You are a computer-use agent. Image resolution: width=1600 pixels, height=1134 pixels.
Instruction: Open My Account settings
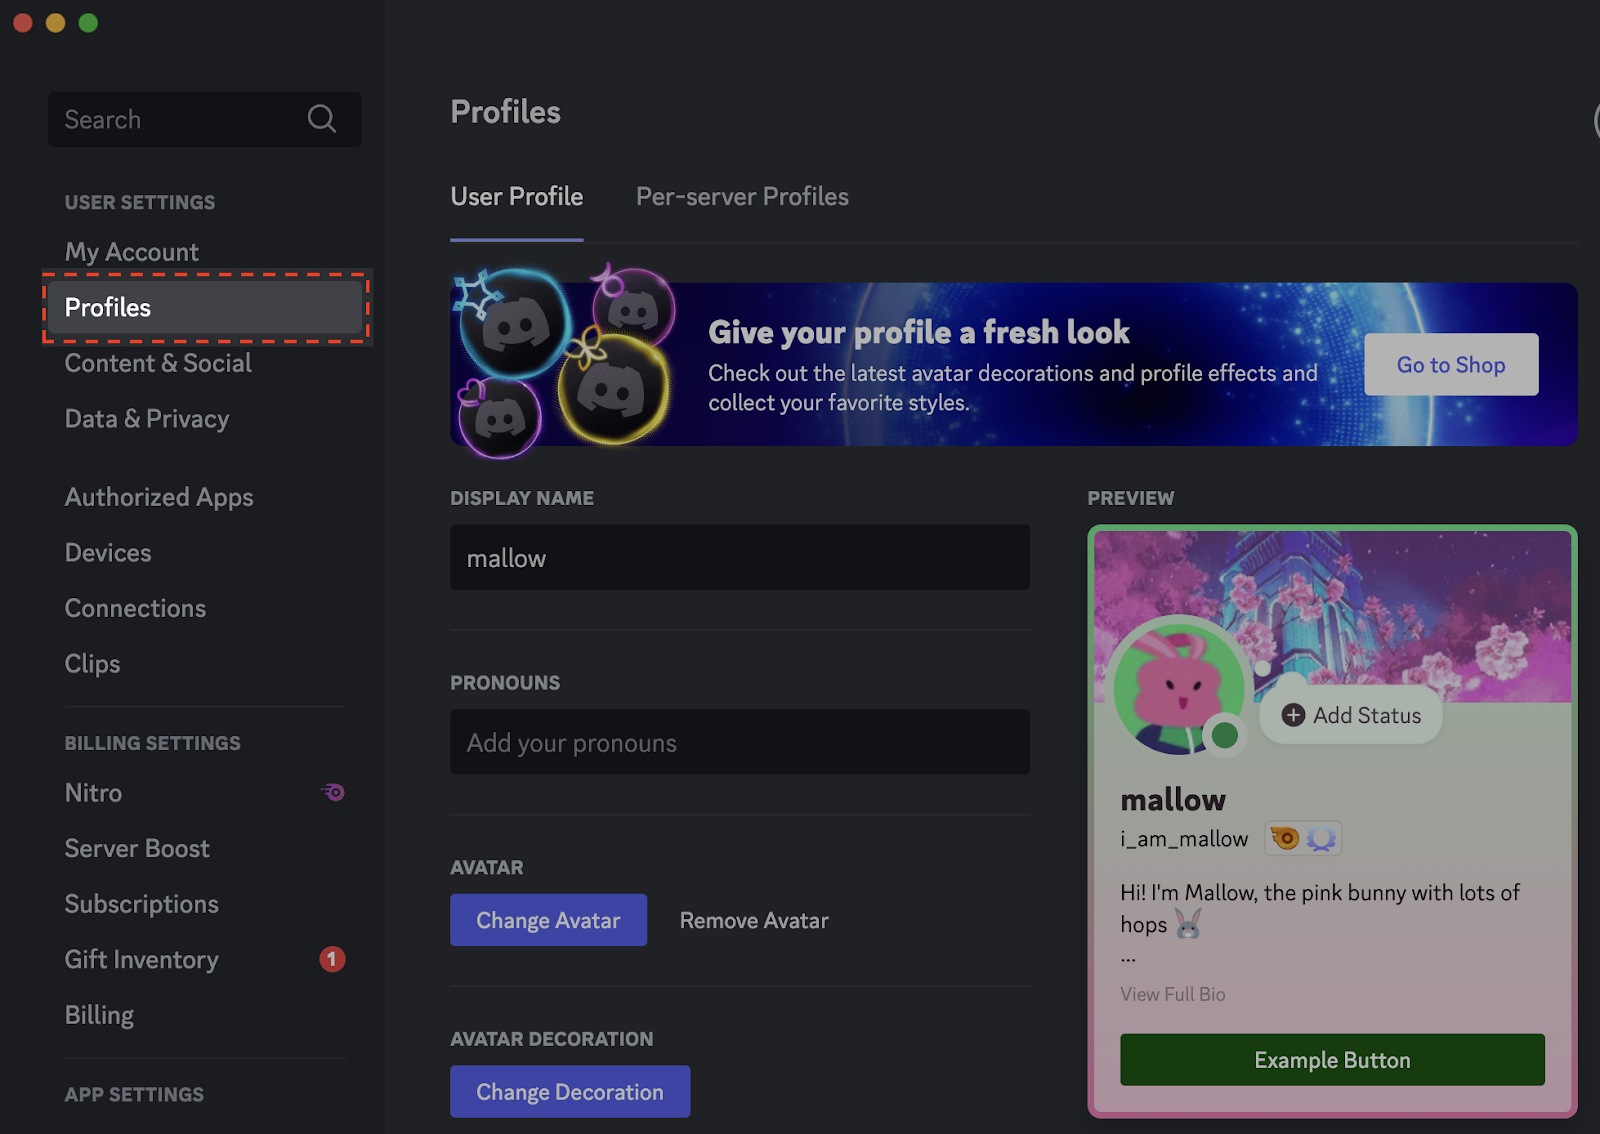tap(131, 251)
